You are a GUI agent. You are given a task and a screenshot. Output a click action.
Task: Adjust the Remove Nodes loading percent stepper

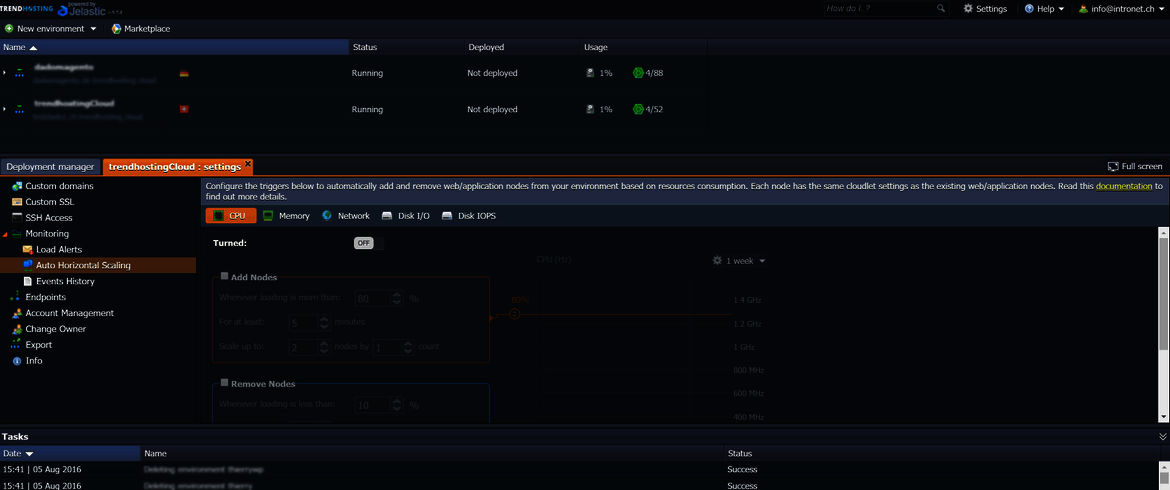click(x=396, y=405)
